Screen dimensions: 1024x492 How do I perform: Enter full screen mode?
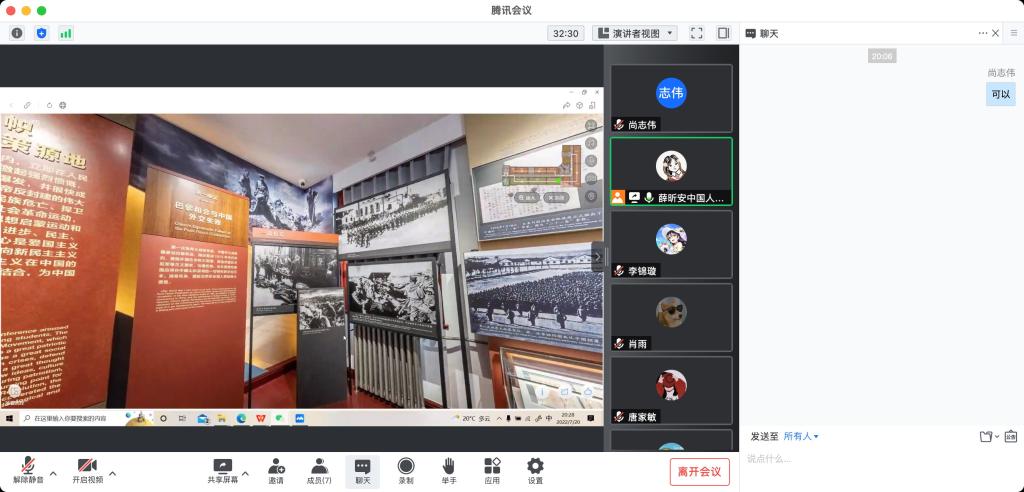(696, 33)
